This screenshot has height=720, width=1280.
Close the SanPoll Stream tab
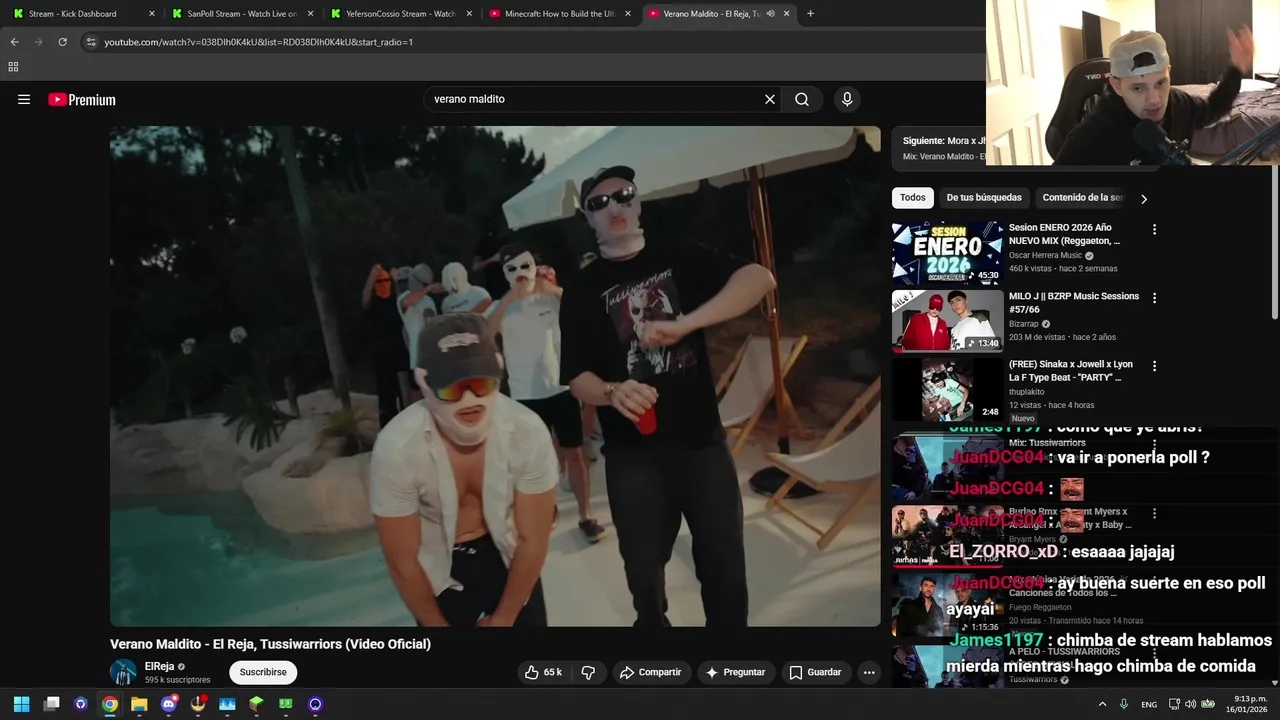[x=310, y=14]
